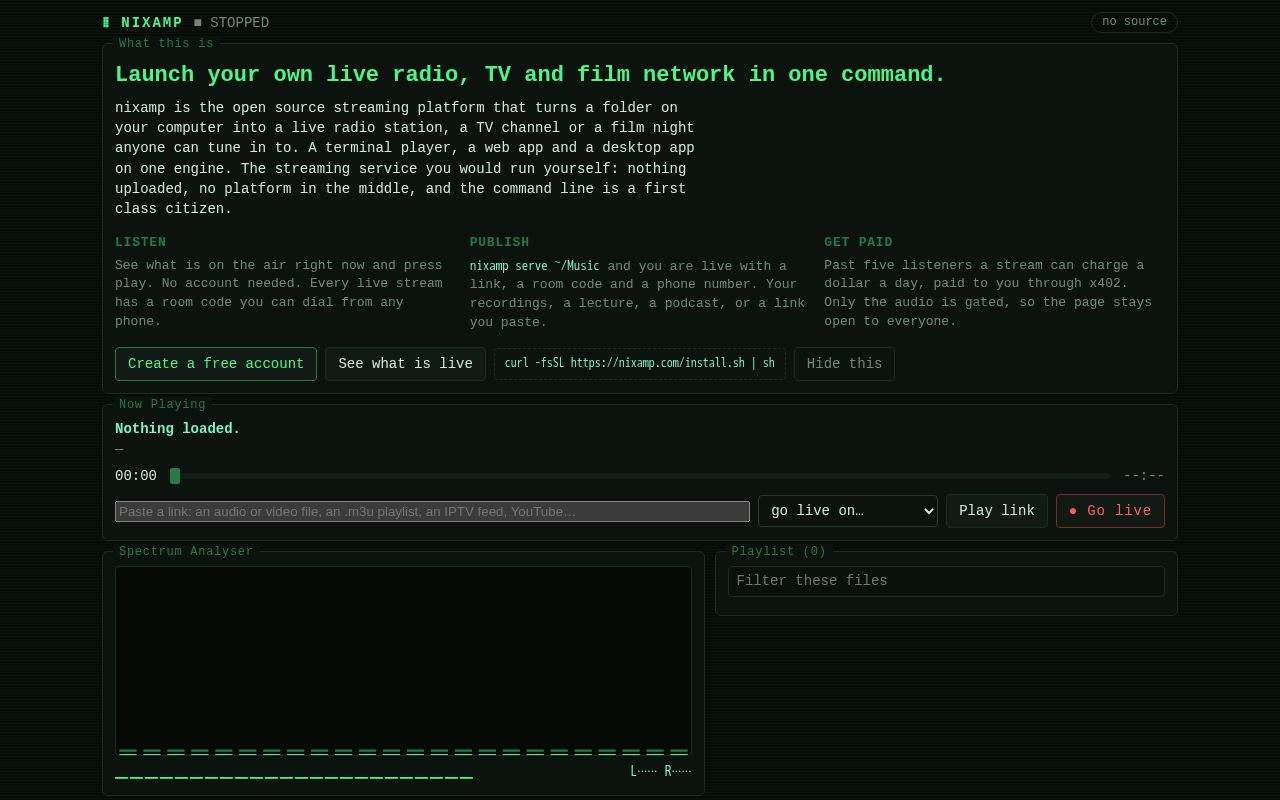Click the seek bar track
The height and width of the screenshot is (800, 1280).
(640, 476)
